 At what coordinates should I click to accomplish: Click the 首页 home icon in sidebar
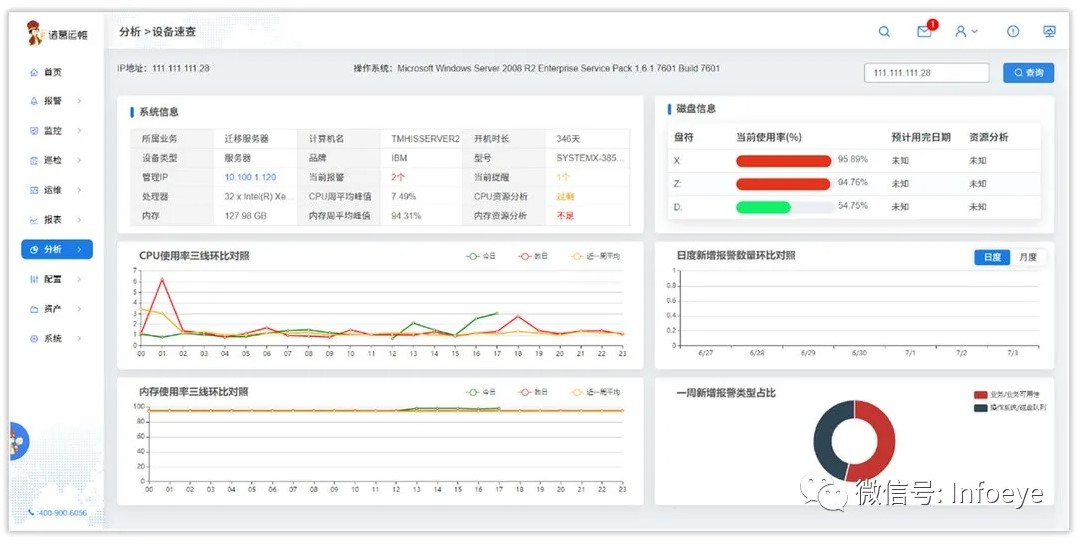pyautogui.click(x=34, y=72)
